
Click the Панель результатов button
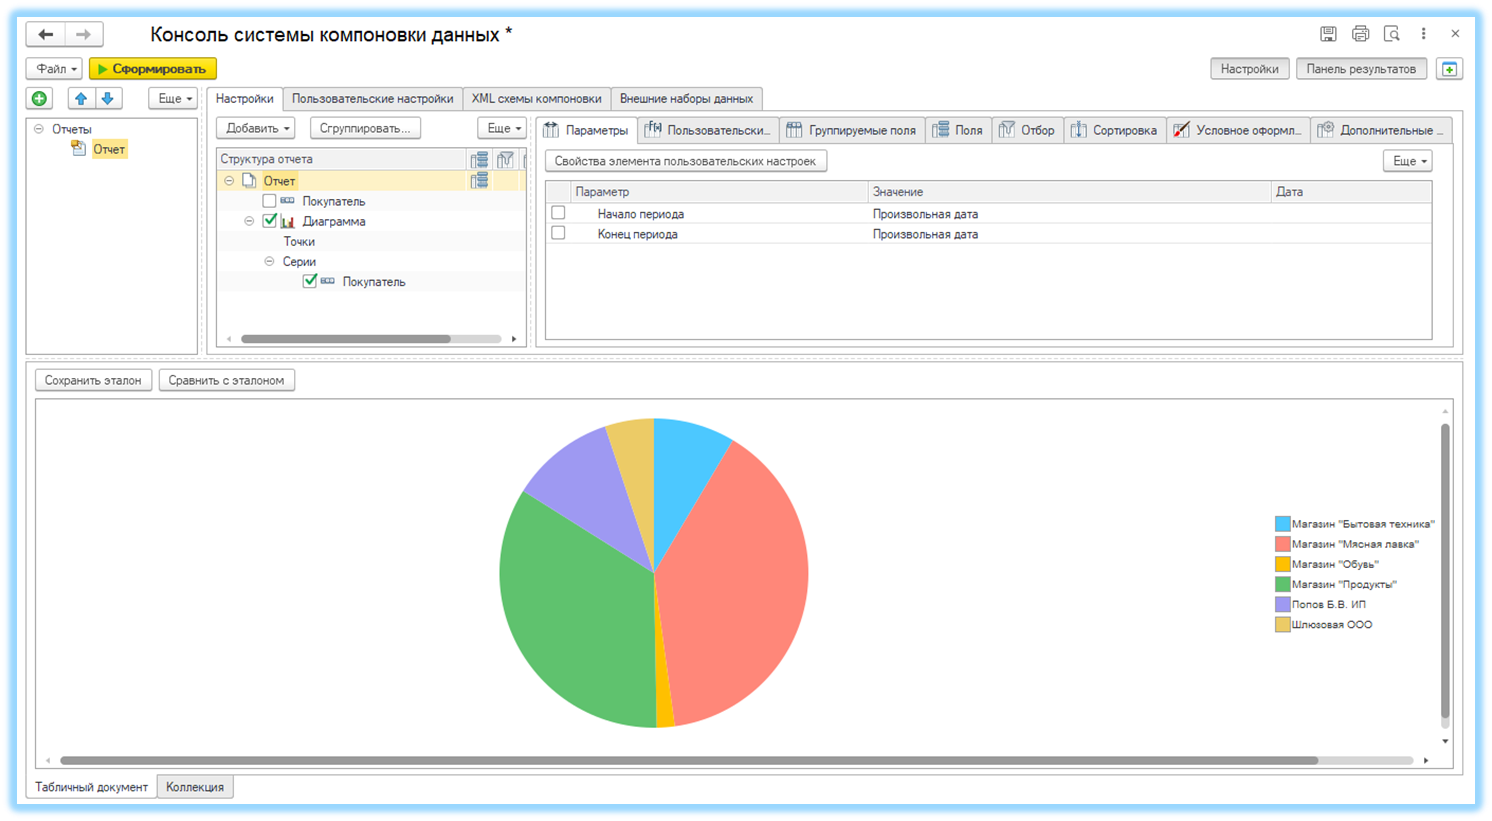(1361, 69)
